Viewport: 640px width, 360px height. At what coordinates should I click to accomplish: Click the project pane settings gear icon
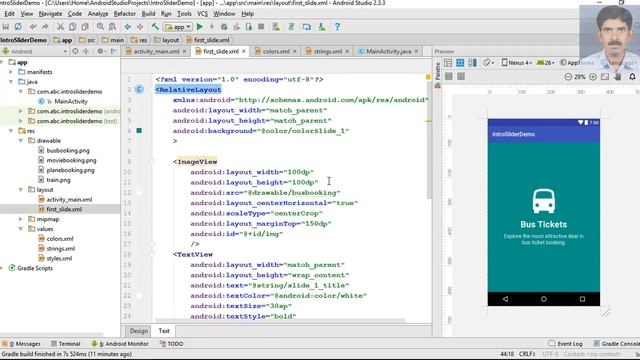pos(100,51)
